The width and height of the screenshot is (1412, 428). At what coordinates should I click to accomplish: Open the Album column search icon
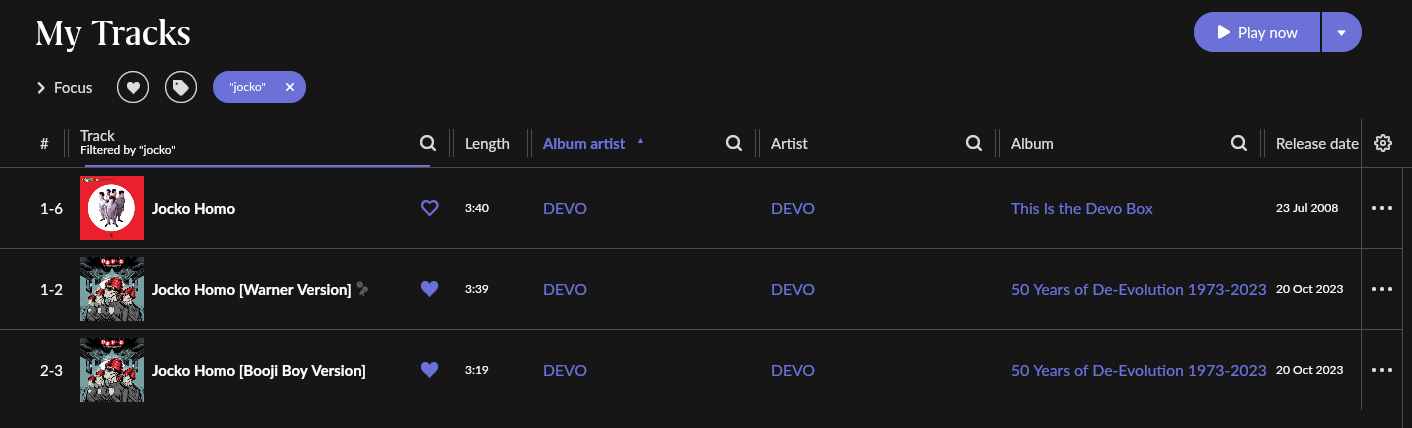[1238, 143]
